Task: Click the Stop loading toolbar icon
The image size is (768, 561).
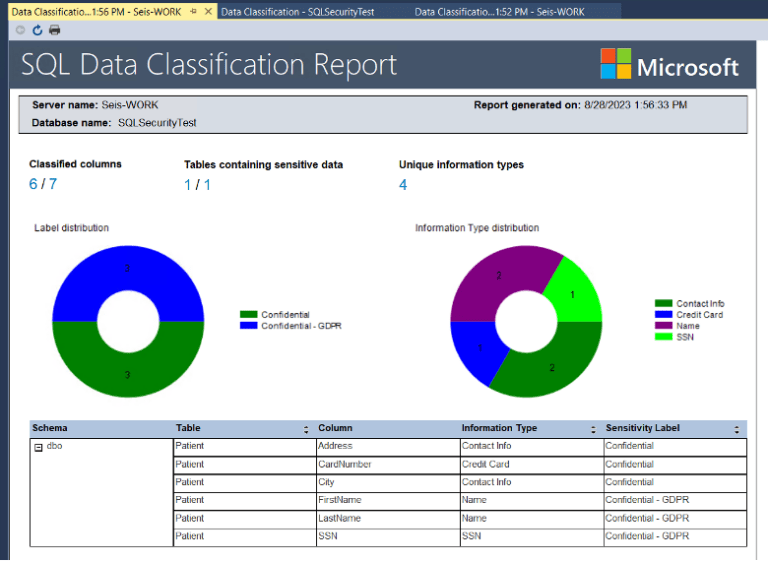Action: click(x=21, y=30)
